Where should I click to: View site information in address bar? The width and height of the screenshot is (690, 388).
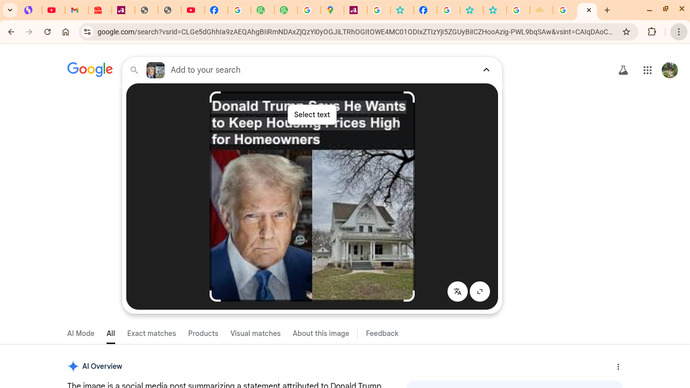point(87,32)
